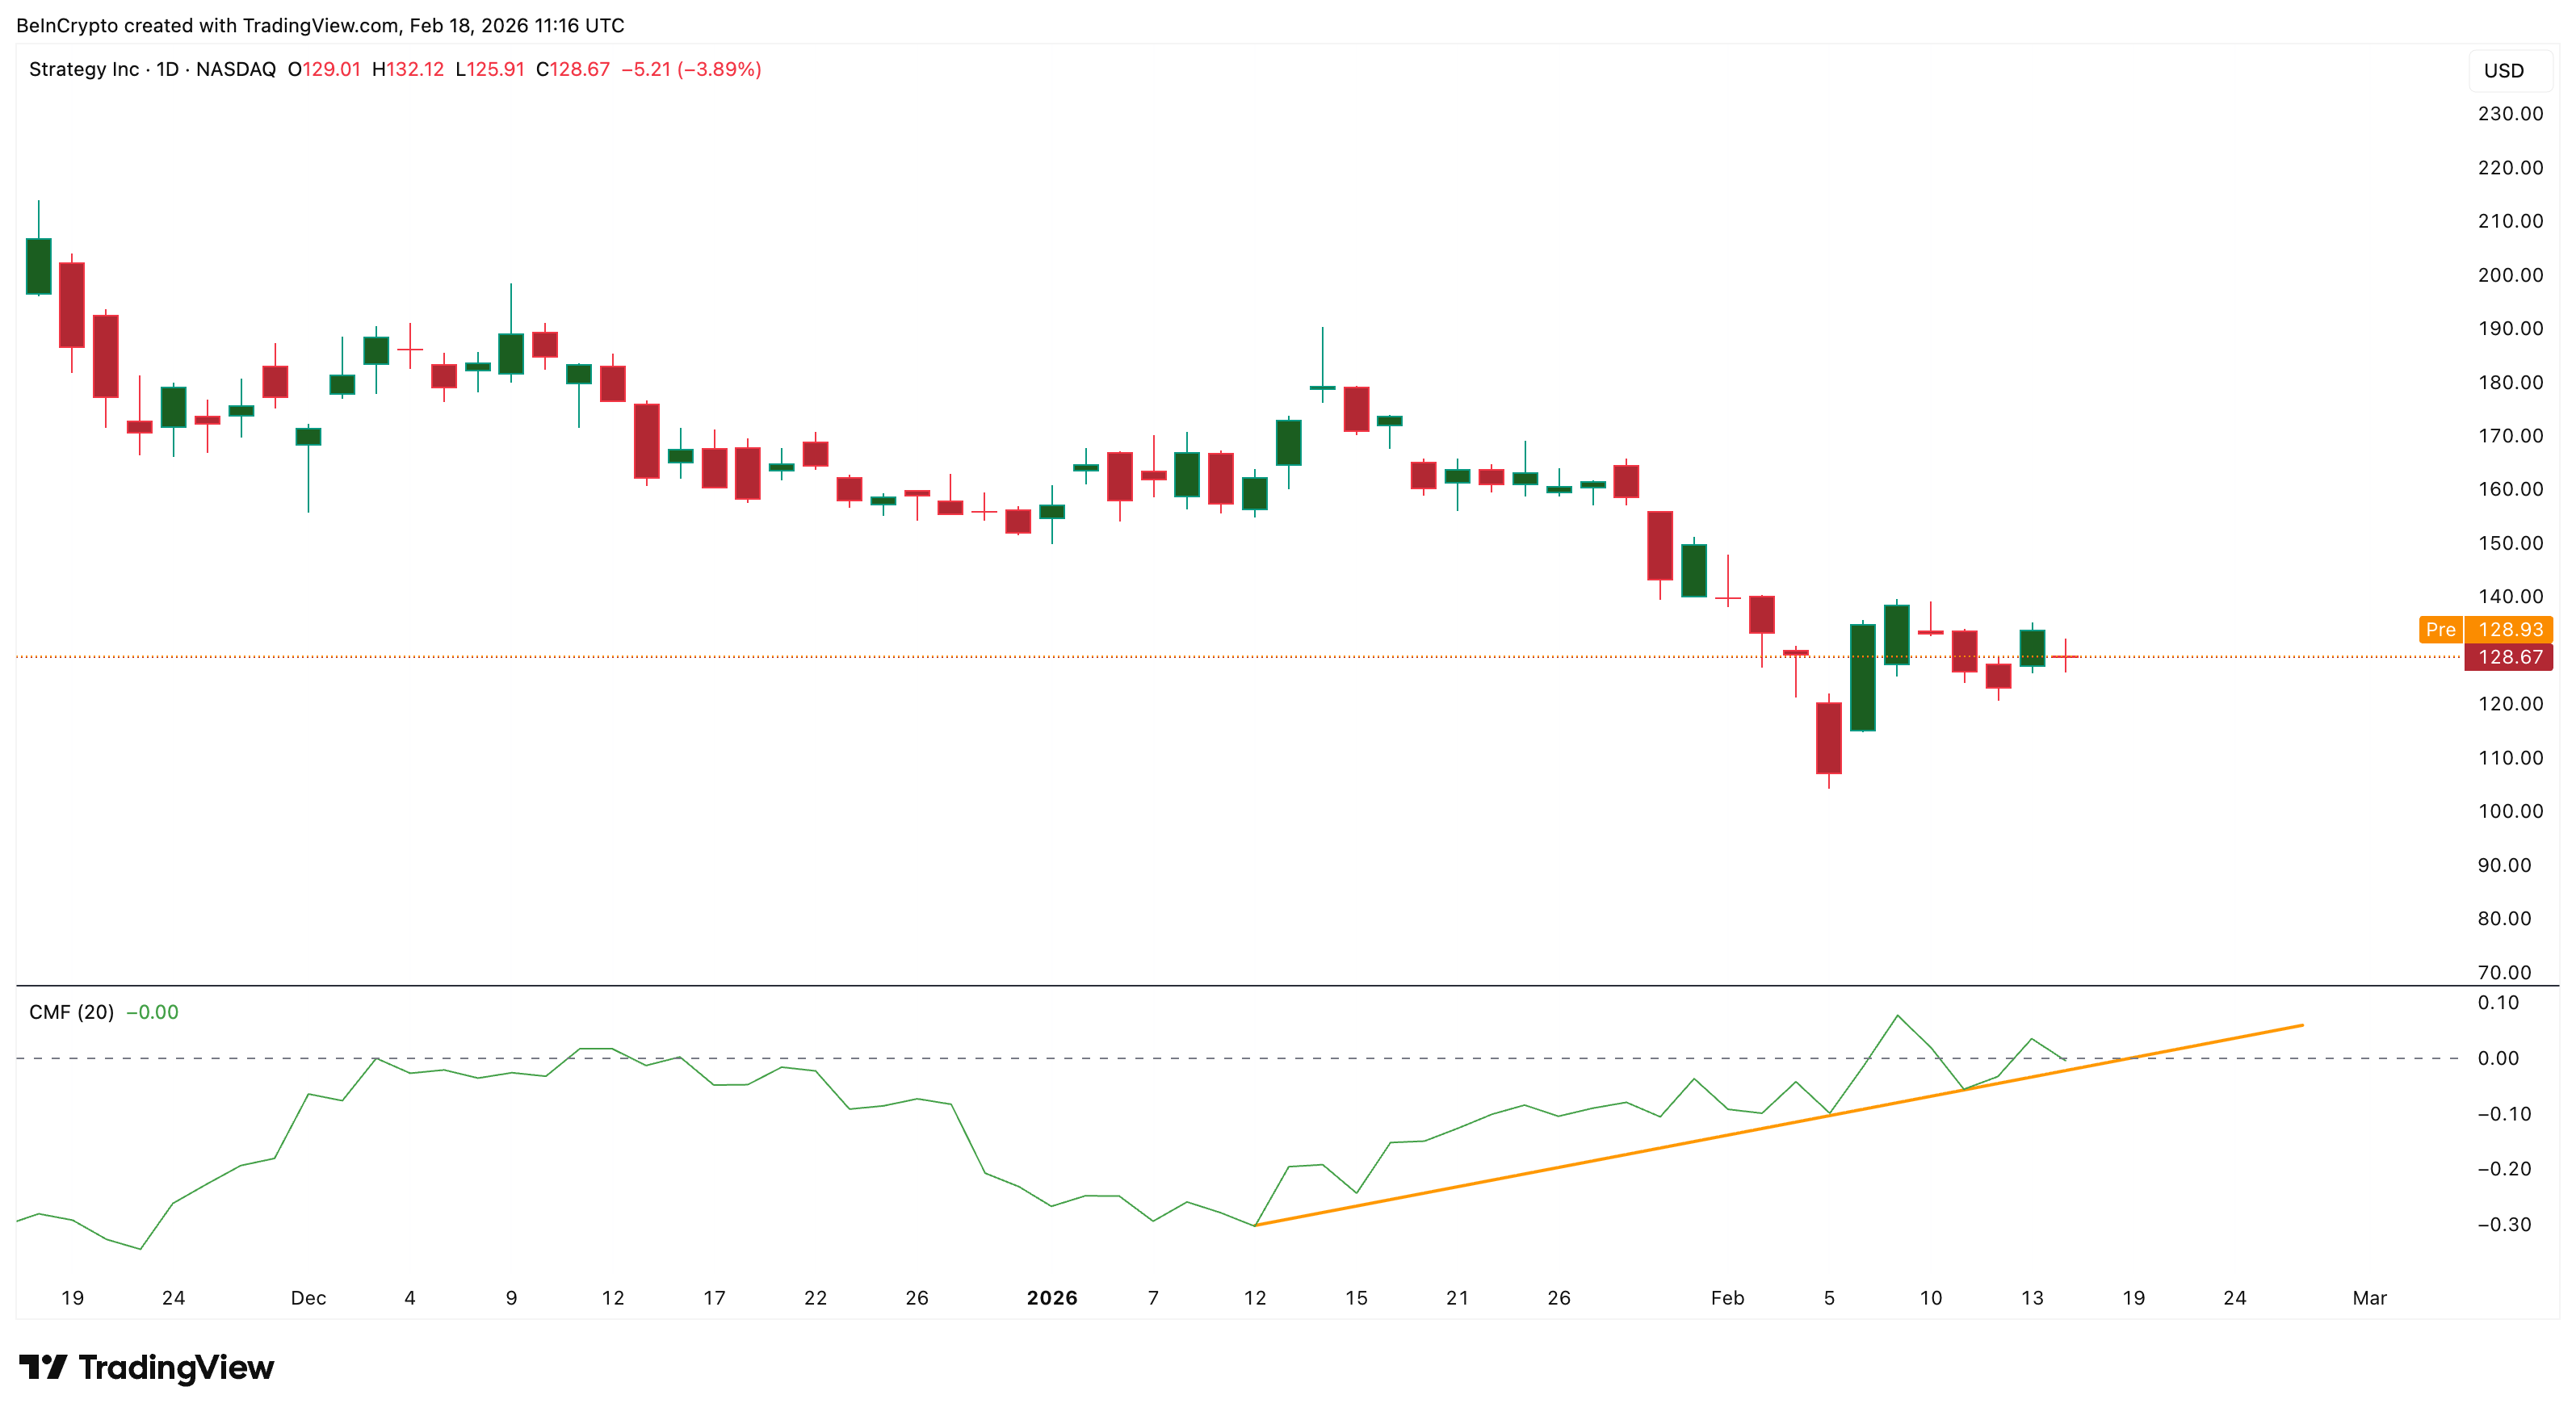Click the 2026 year marker on time axis
The height and width of the screenshot is (1416, 2576).
pyautogui.click(x=1051, y=1298)
